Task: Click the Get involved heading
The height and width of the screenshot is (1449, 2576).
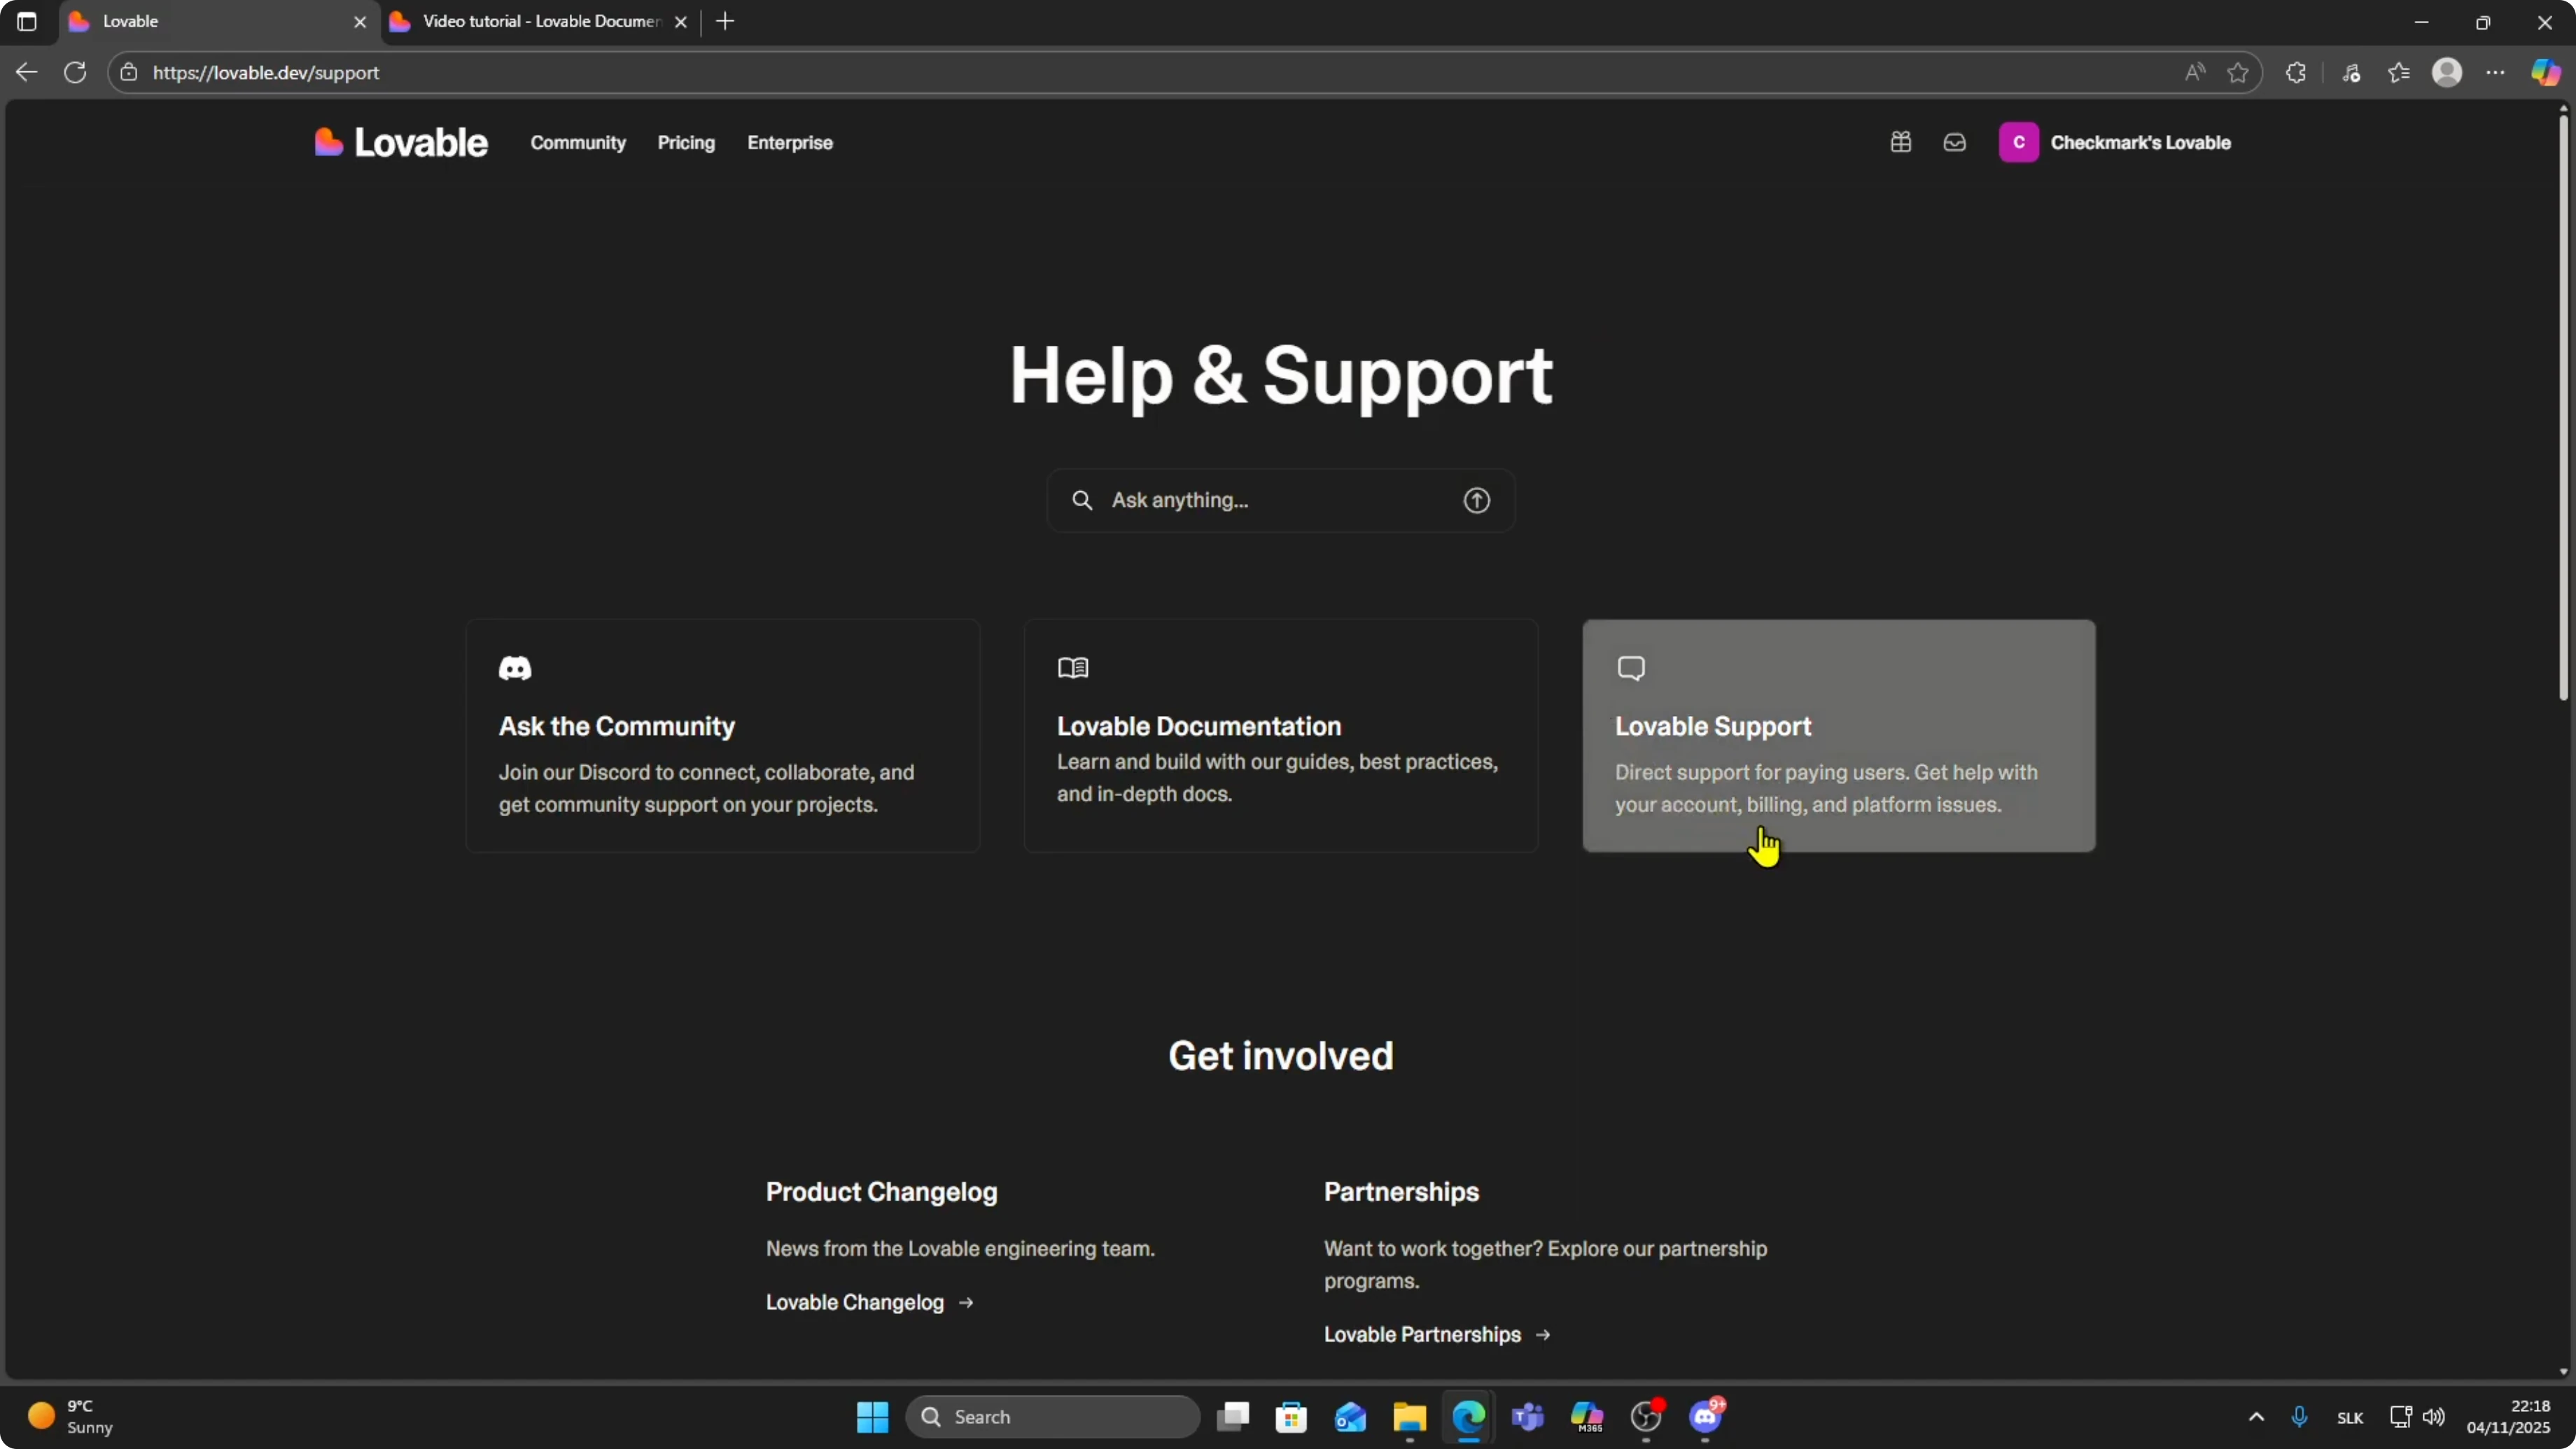Action: [1281, 1056]
